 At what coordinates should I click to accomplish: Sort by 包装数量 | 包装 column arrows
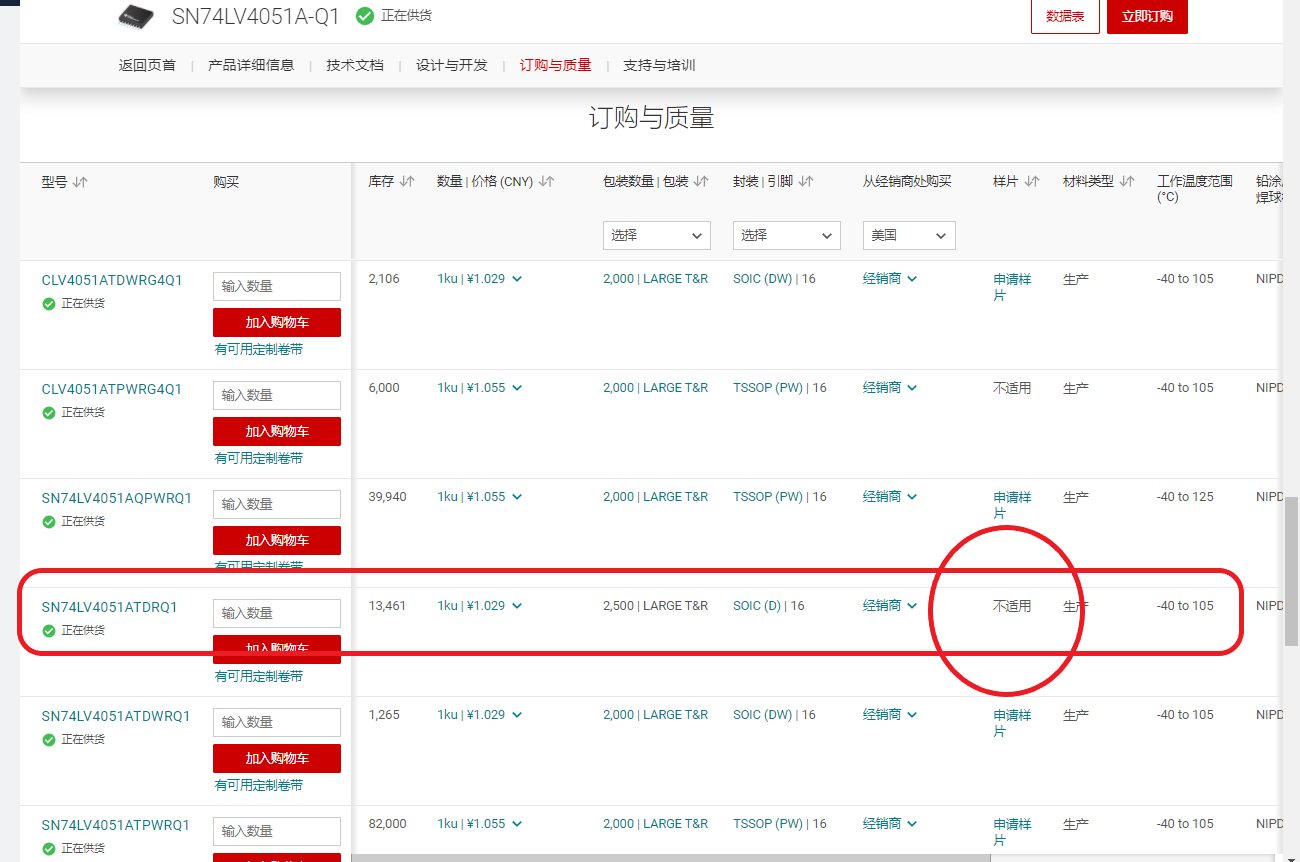tap(701, 182)
